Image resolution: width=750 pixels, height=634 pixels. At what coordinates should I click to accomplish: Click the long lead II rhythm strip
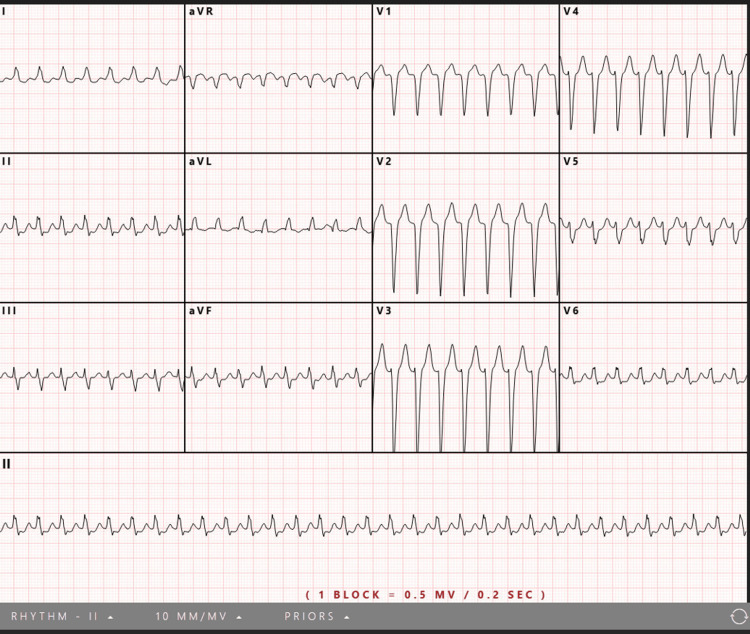[x=375, y=526]
